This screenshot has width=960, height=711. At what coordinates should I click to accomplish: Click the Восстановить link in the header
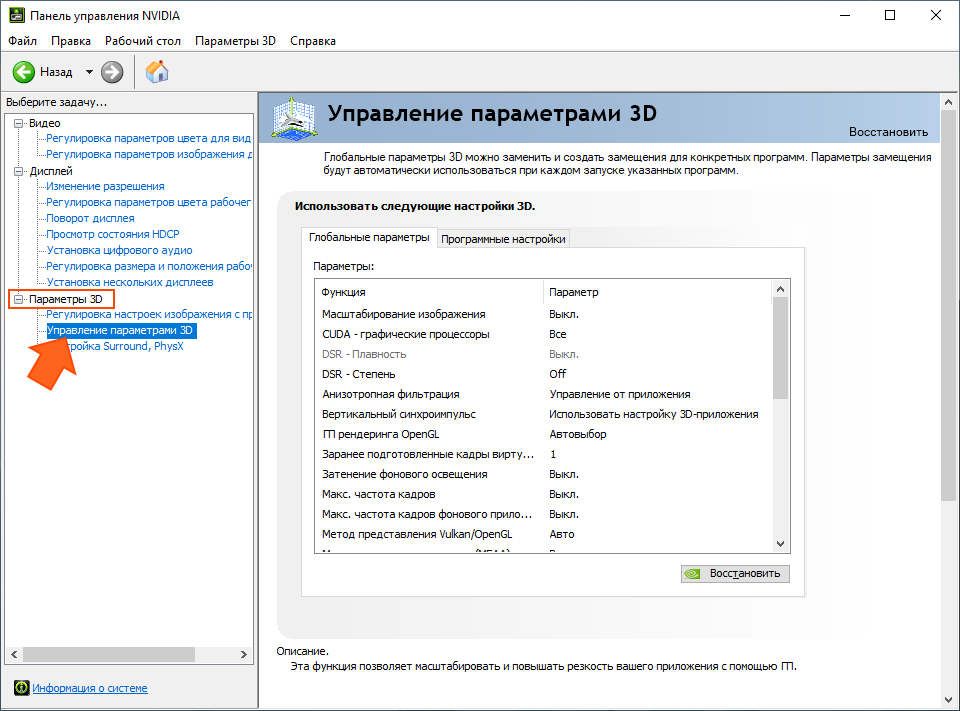tap(888, 132)
